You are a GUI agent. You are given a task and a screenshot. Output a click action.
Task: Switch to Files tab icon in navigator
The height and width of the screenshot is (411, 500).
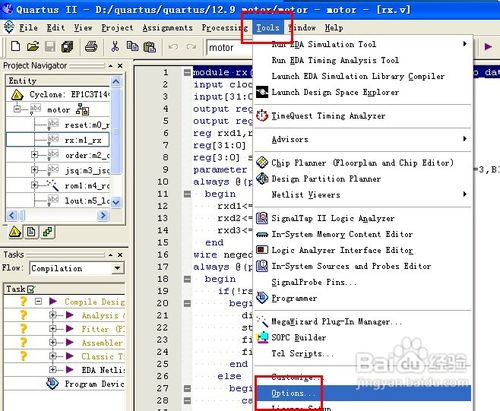click(31, 231)
